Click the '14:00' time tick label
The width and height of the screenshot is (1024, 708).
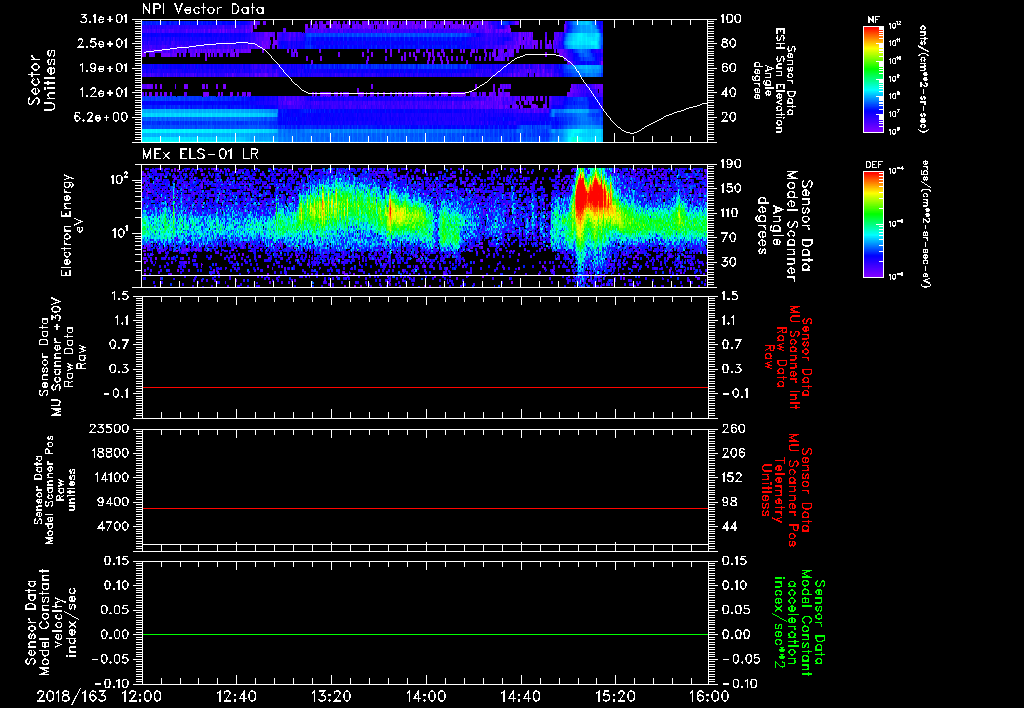(x=425, y=696)
